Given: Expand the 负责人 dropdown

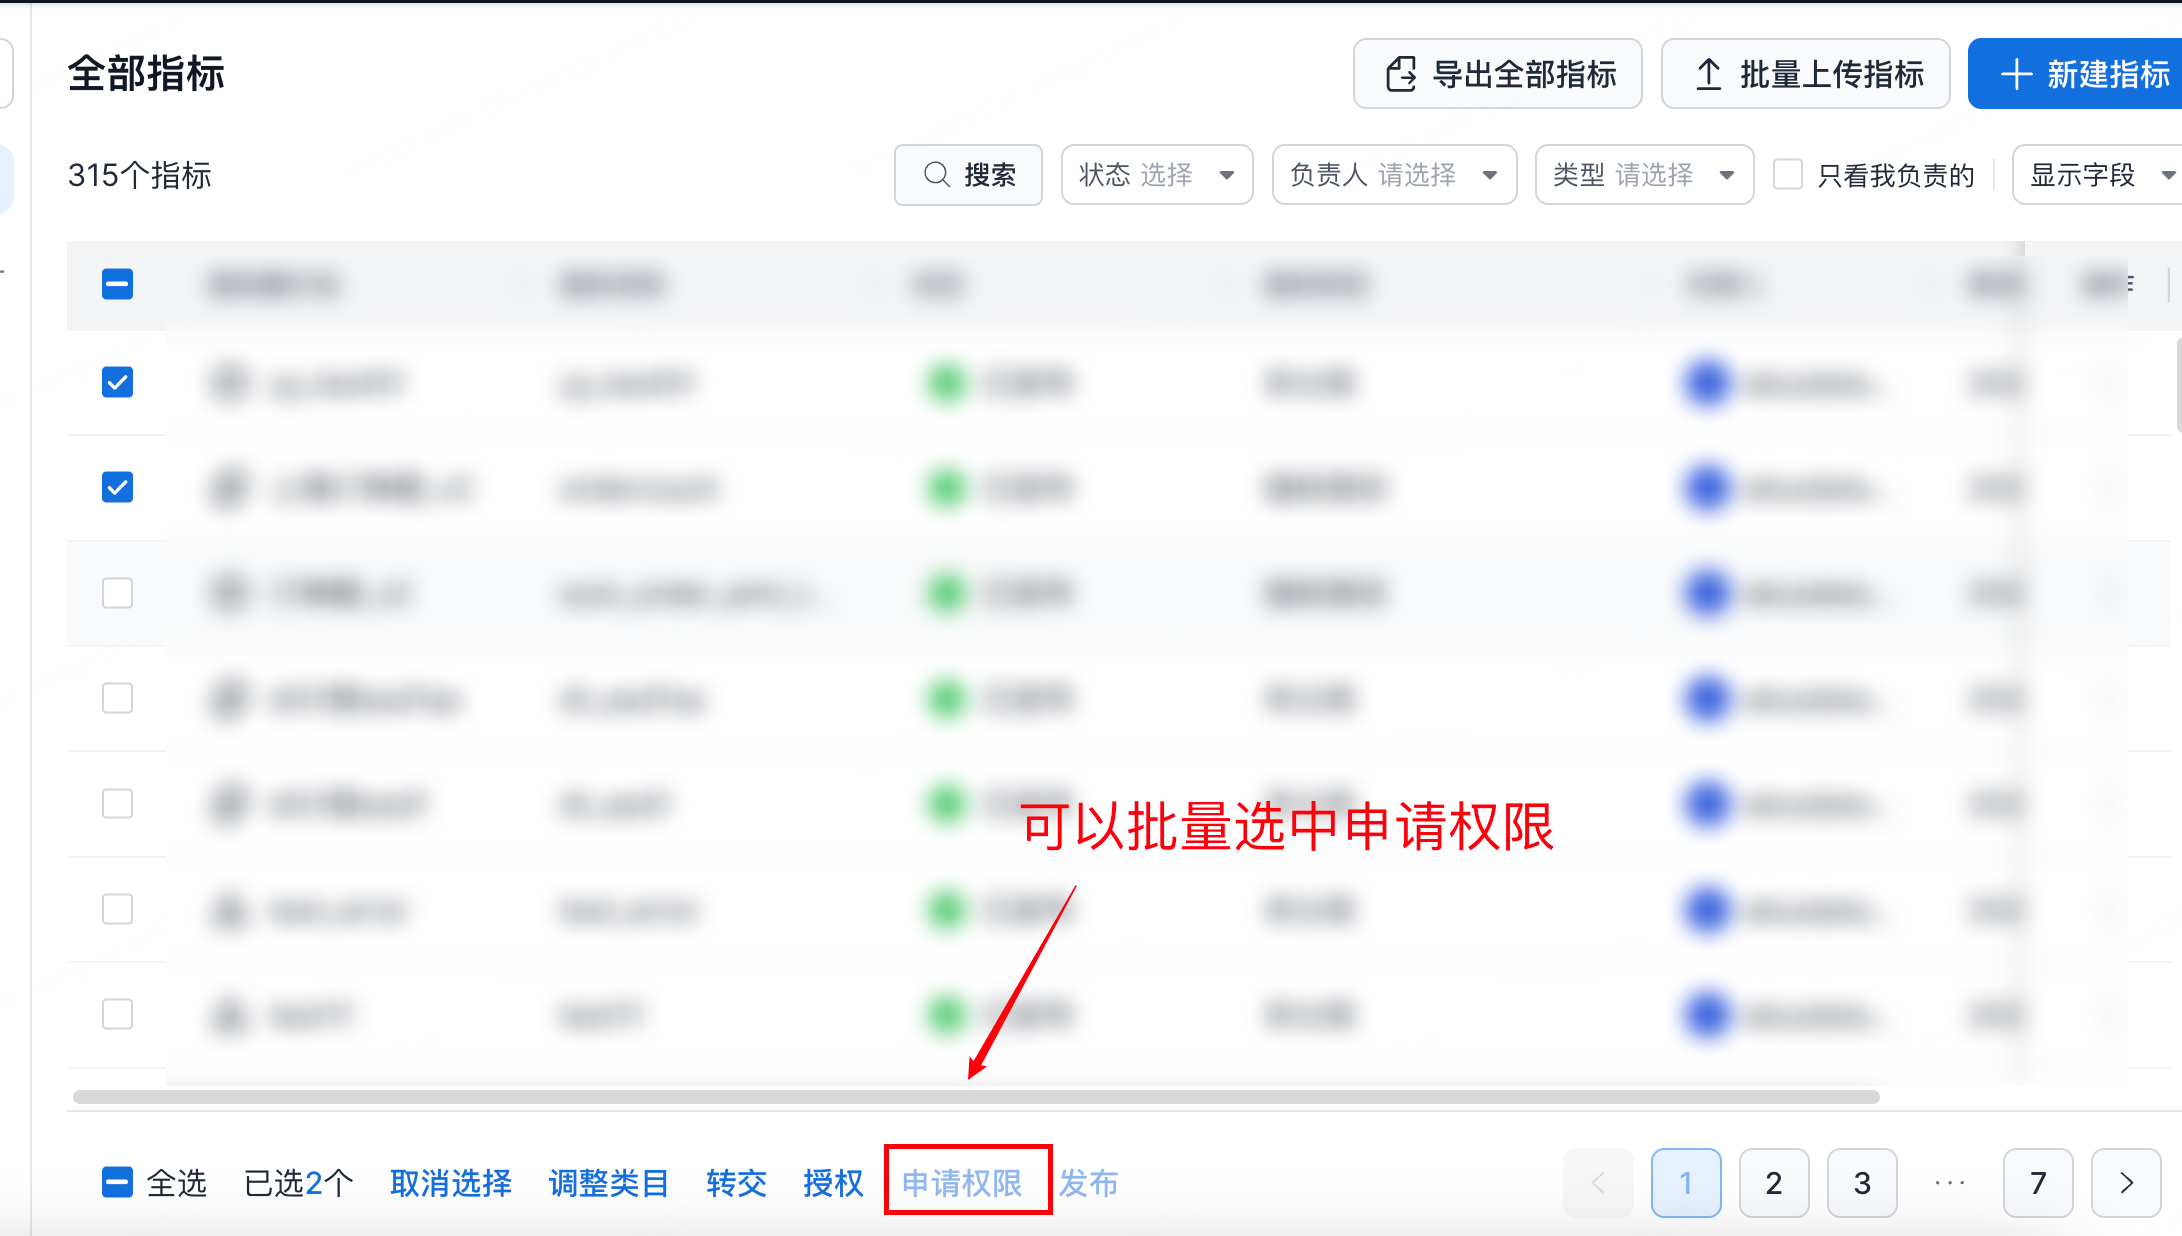Looking at the screenshot, I should 1393,175.
